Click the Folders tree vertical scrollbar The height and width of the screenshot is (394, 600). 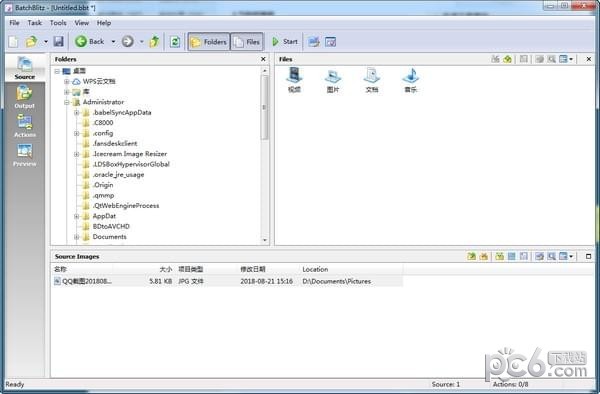pos(264,156)
